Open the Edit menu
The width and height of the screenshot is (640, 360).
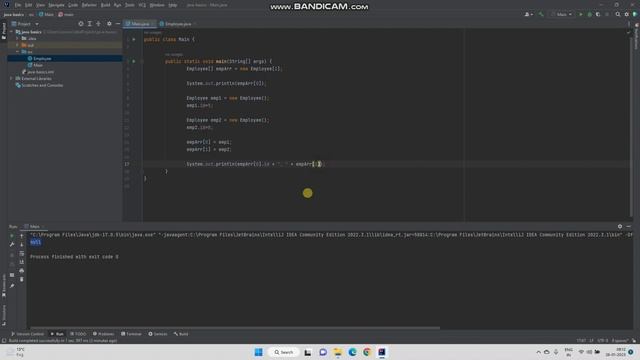pyautogui.click(x=28, y=5)
